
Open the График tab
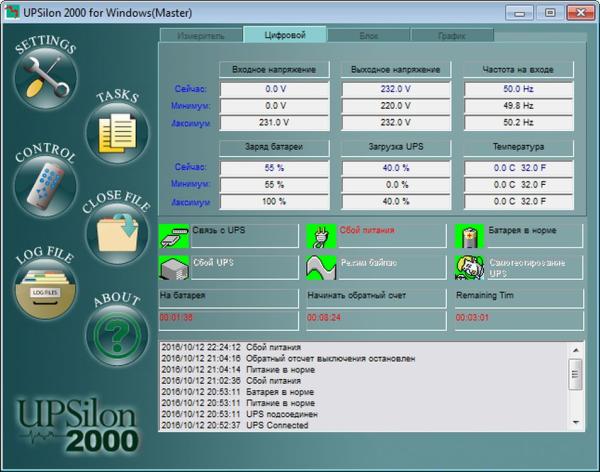(452, 36)
